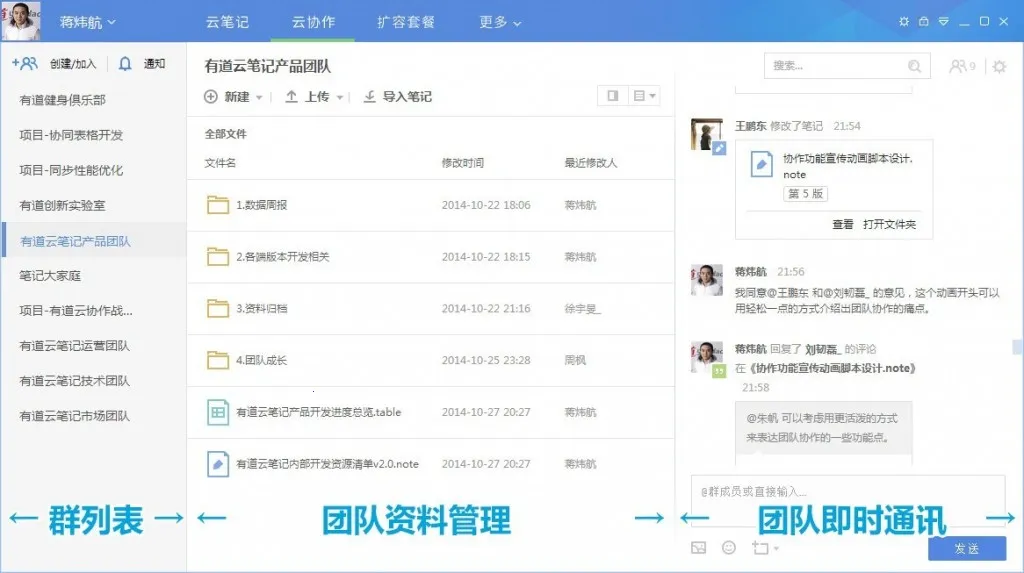Screen dimensions: 1024x573
Task: Click the insert image icon below chat input
Action: (699, 548)
